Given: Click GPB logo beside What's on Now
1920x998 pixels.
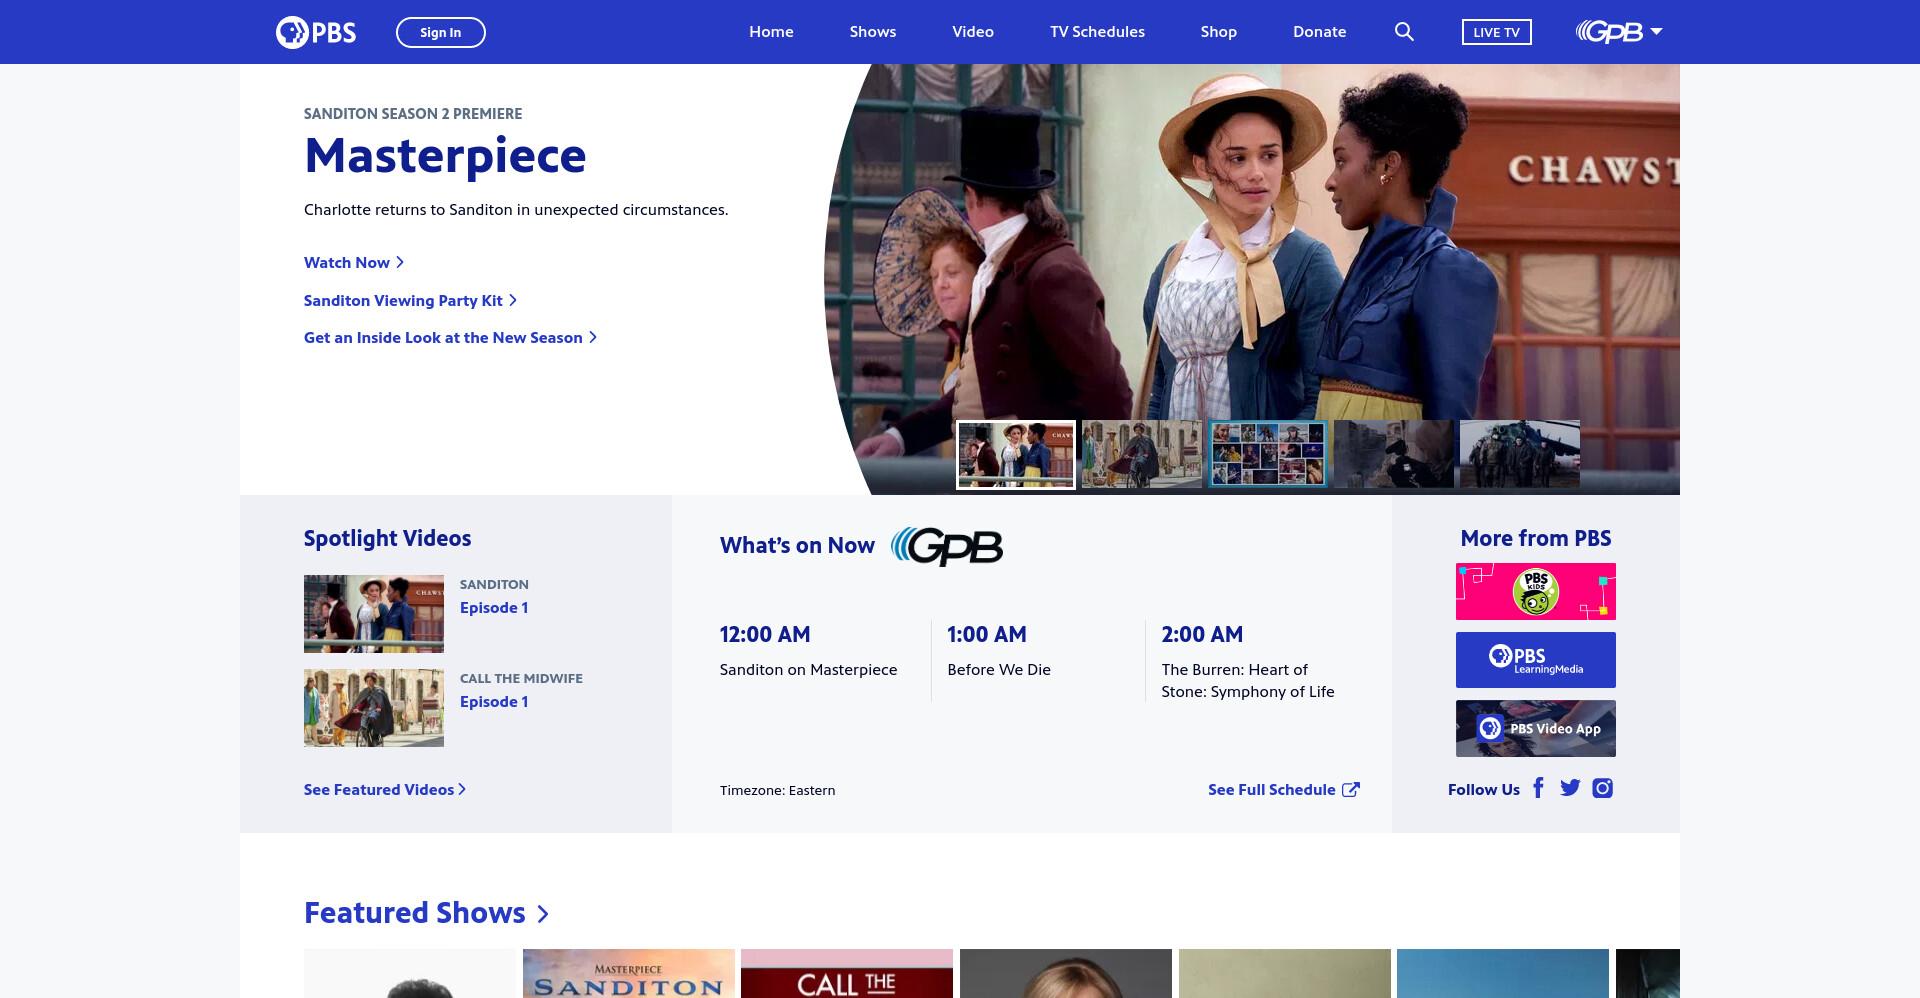Looking at the screenshot, I should pos(947,546).
